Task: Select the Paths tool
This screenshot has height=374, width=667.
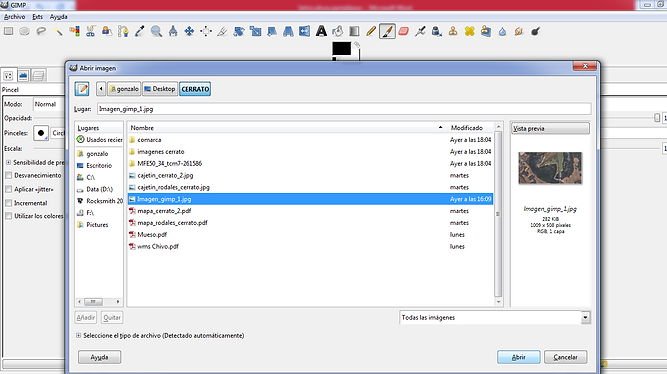Action: coord(123,31)
